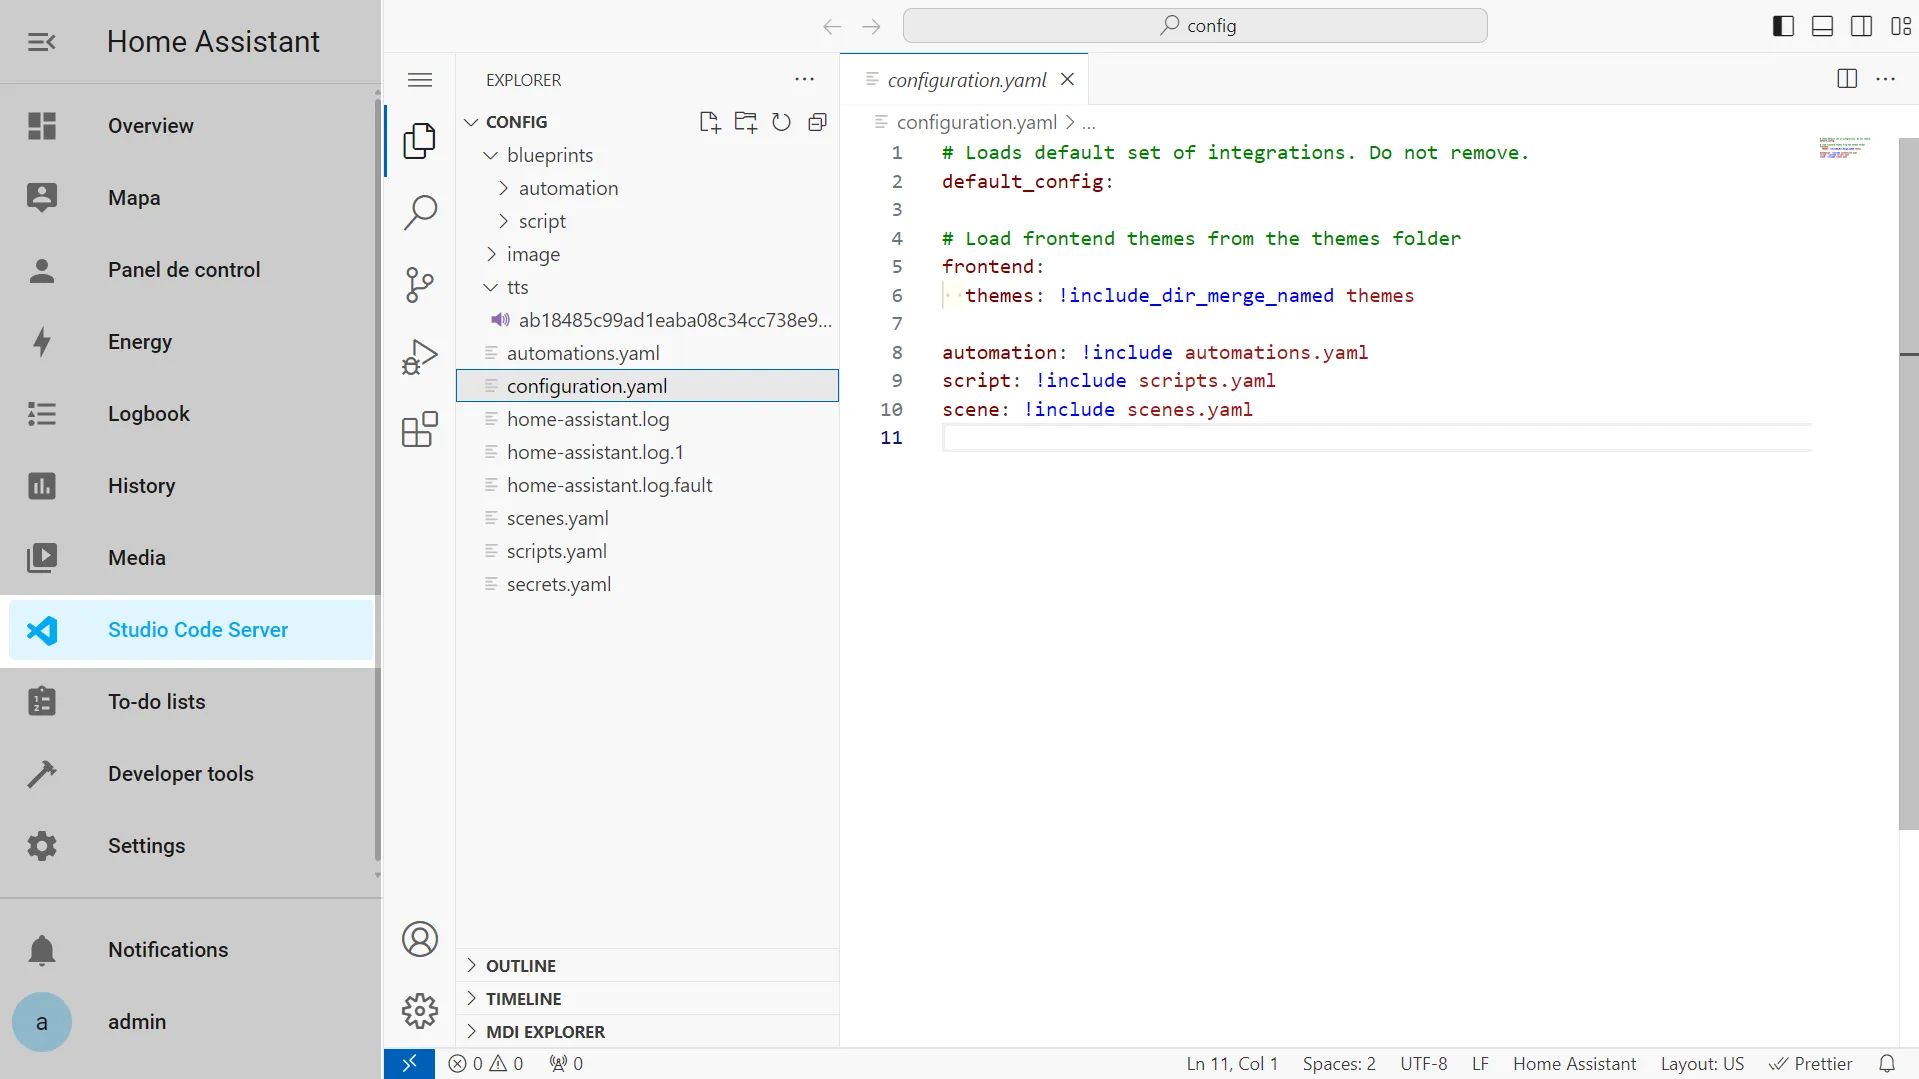Collapse all folders in Explorer

pyautogui.click(x=817, y=122)
